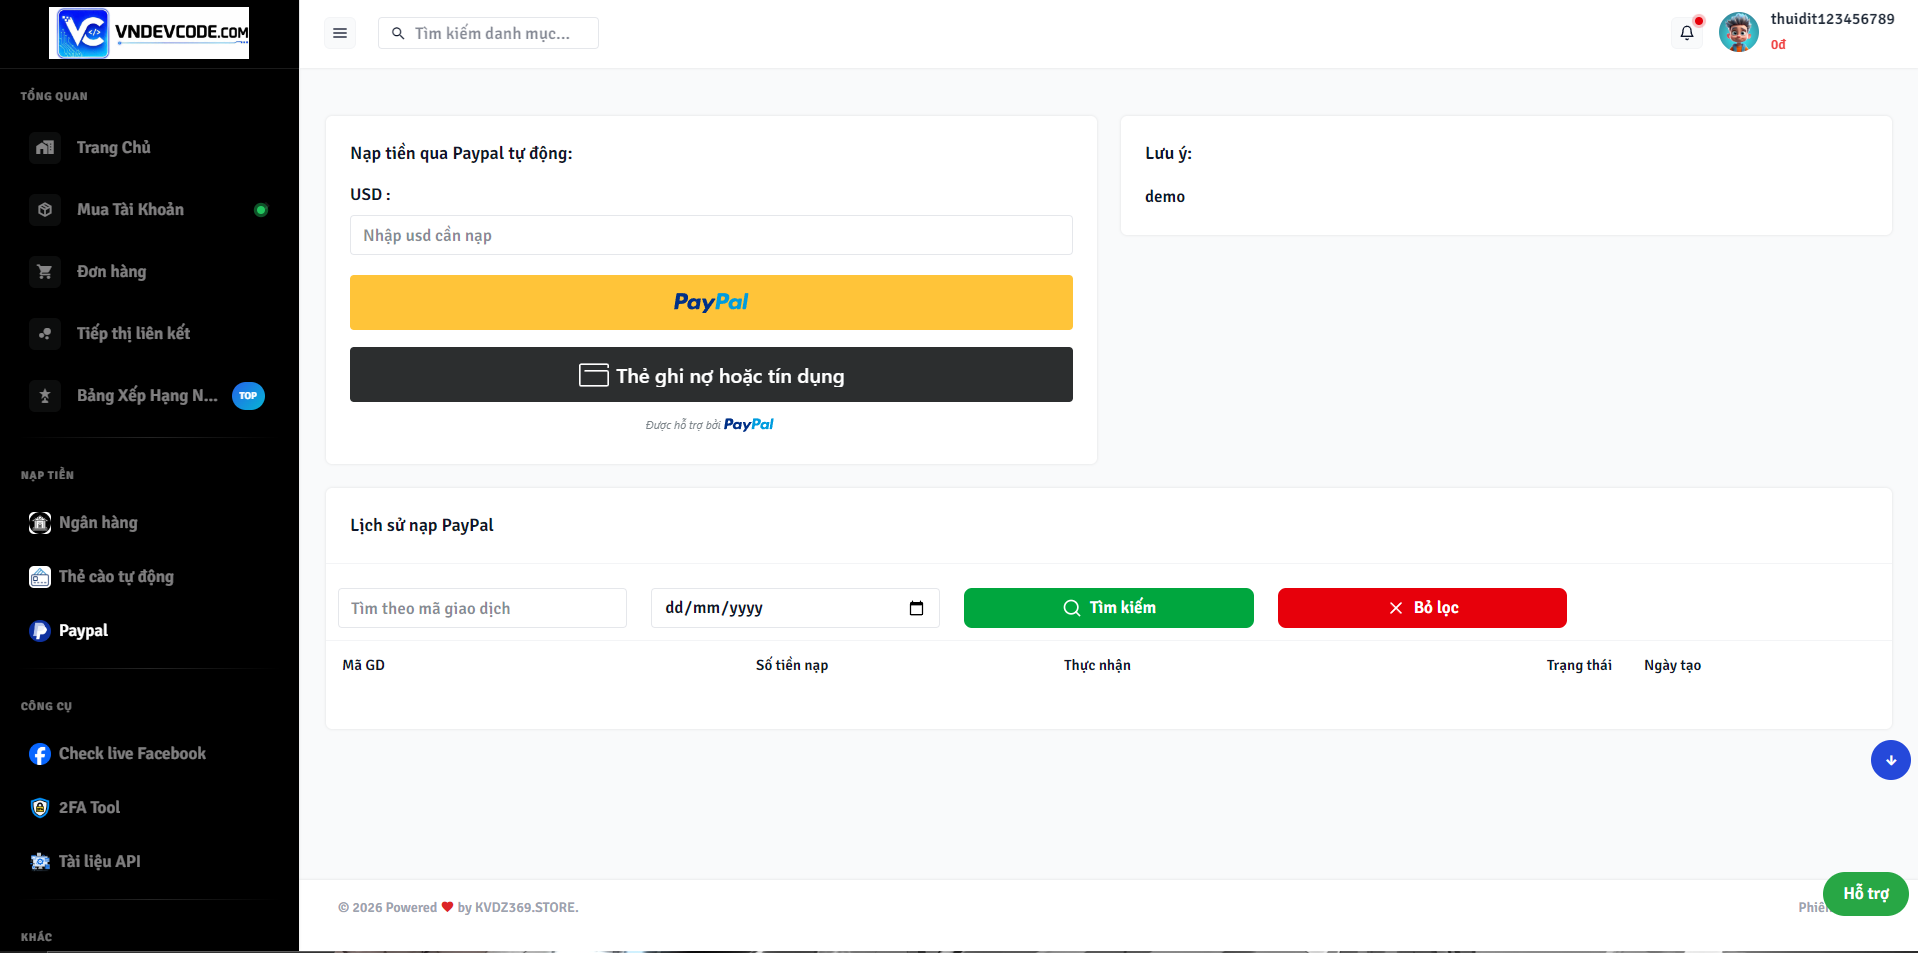
Task: Click the Được hỗ trợ bởi PayPal text
Action: 710,425
